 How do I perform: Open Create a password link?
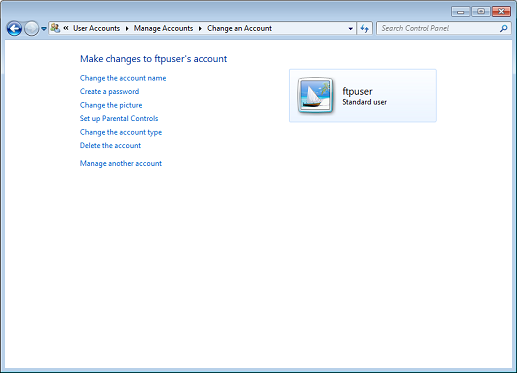coord(109,92)
